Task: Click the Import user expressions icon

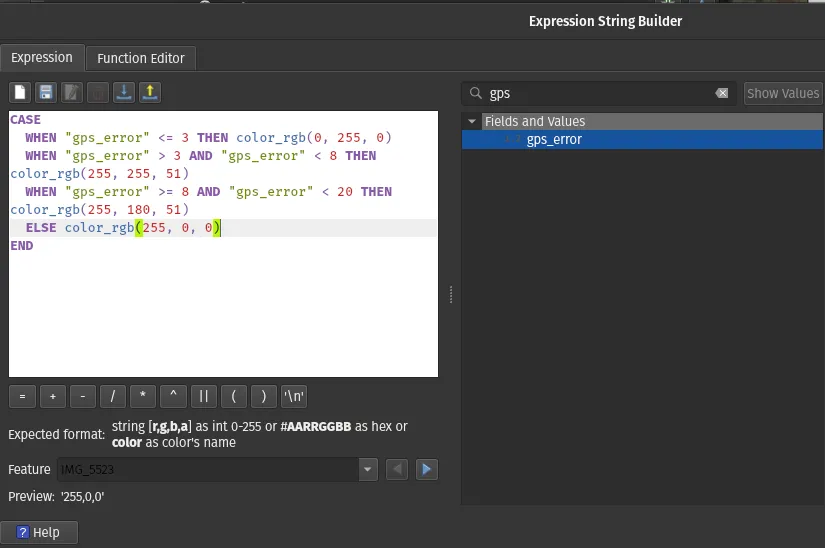Action: [124, 93]
